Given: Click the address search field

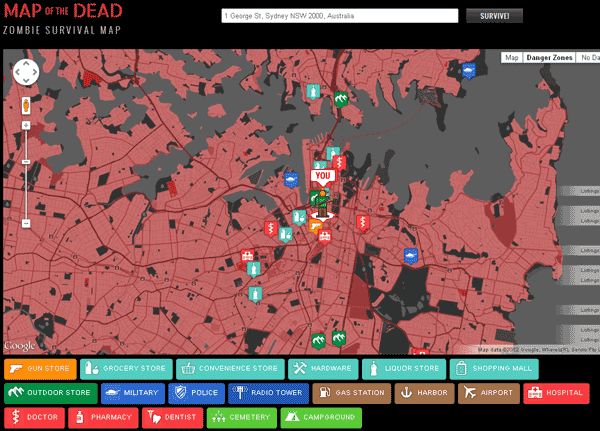Looking at the screenshot, I should click(x=340, y=16).
